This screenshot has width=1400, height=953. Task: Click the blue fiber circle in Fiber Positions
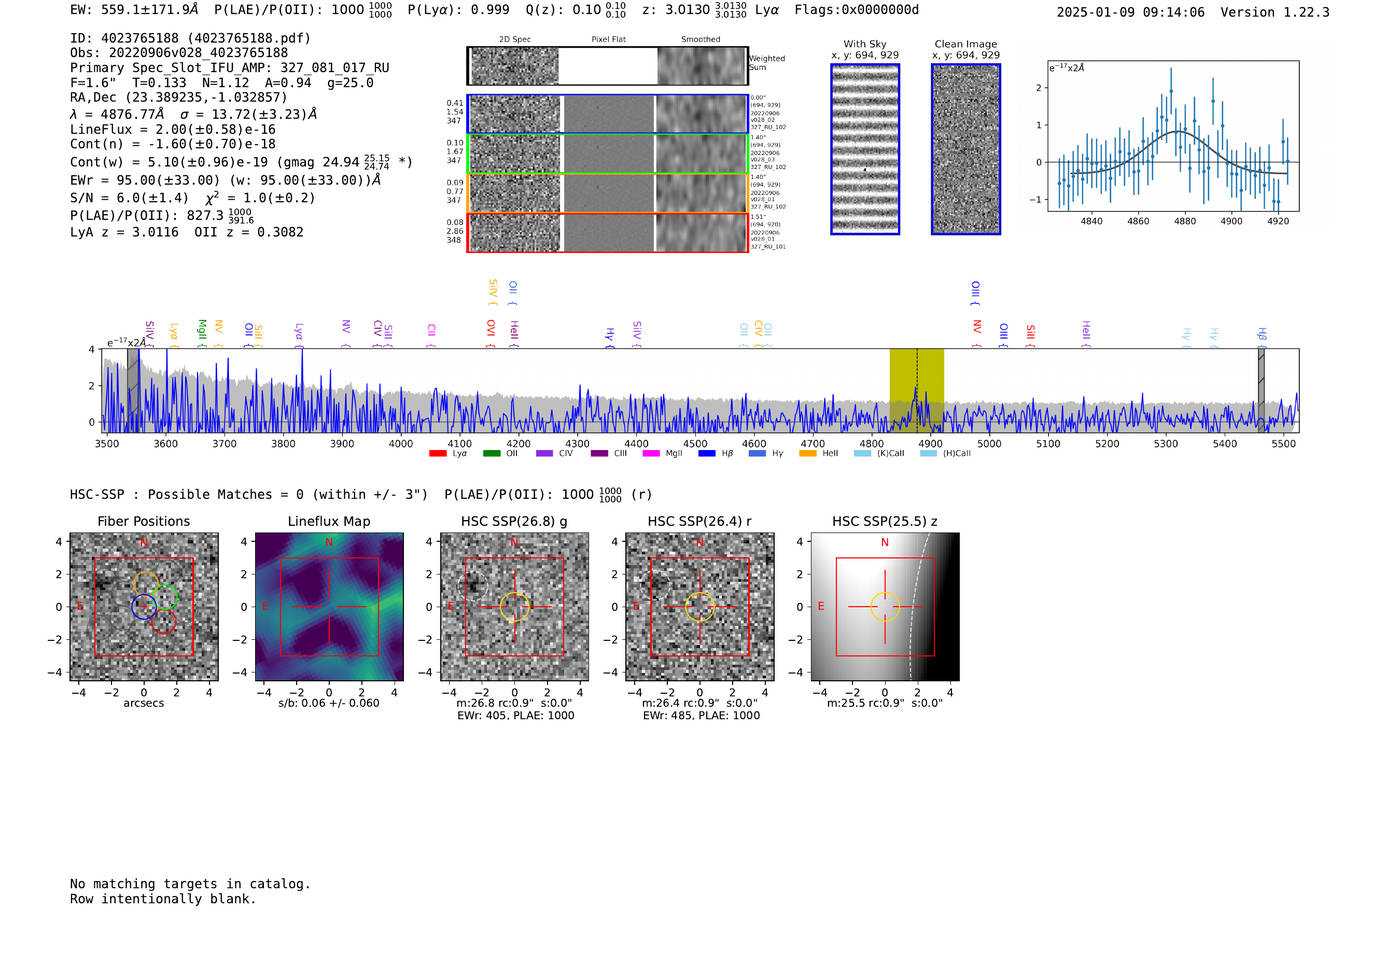pyautogui.click(x=144, y=606)
